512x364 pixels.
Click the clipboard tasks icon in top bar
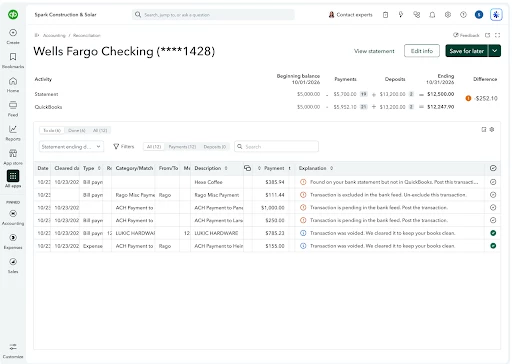click(385, 15)
